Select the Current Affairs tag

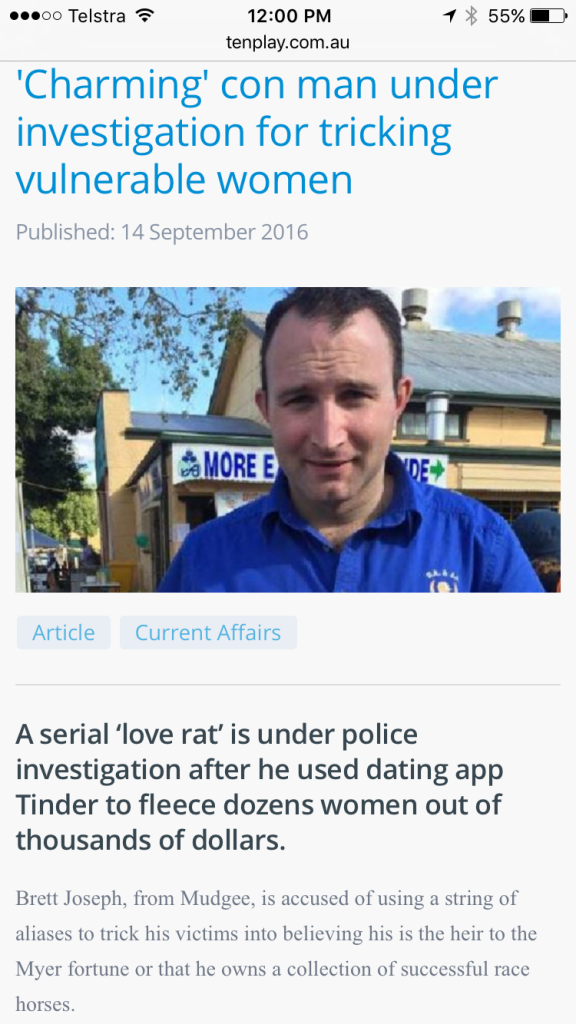coord(208,632)
